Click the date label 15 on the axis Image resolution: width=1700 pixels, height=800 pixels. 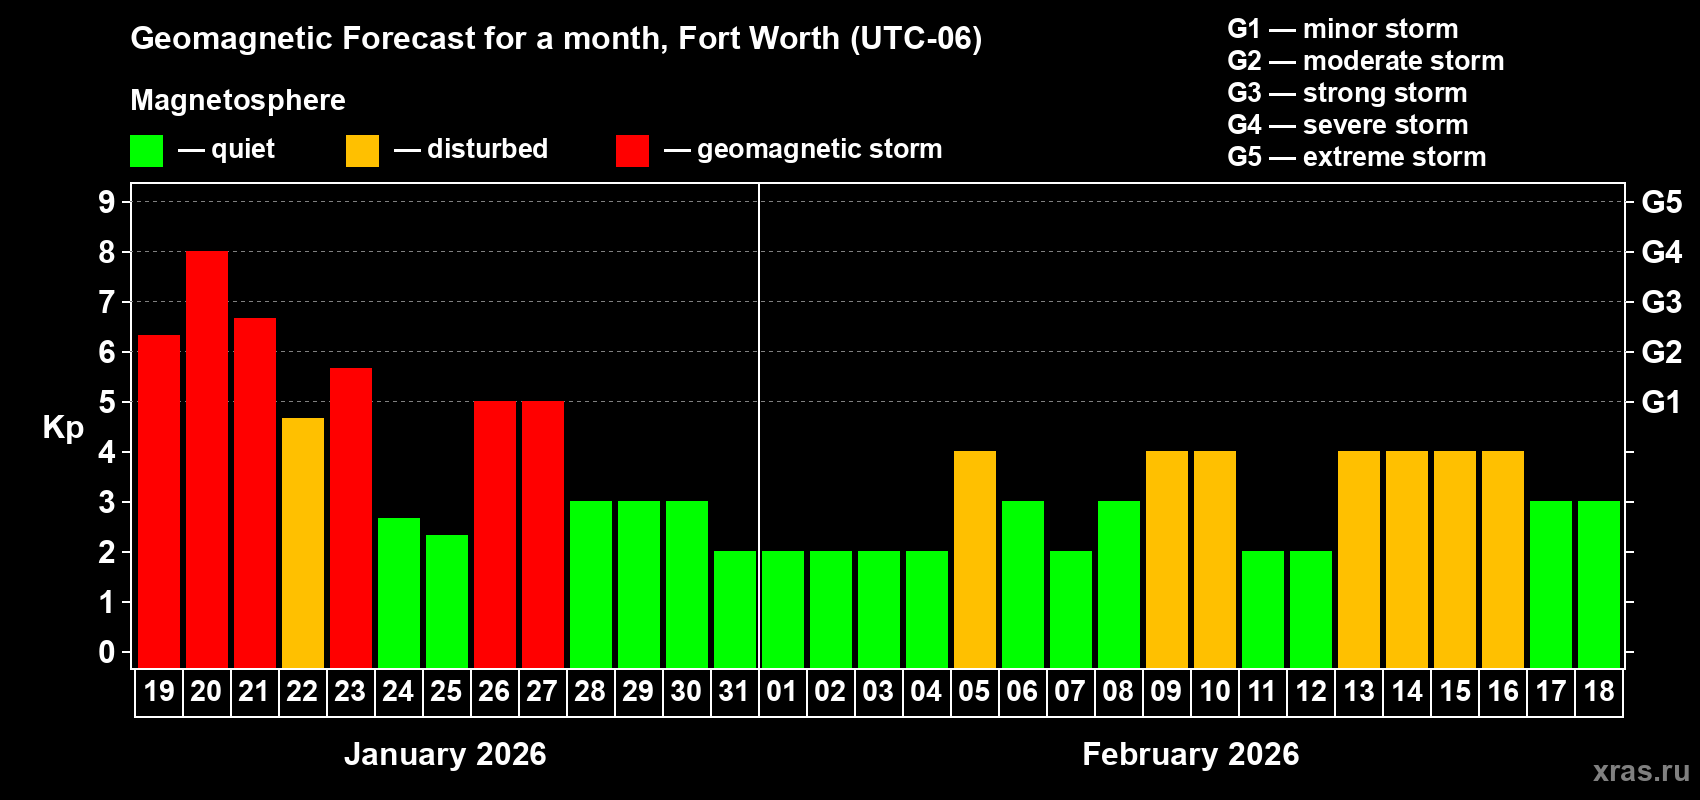click(x=1455, y=691)
